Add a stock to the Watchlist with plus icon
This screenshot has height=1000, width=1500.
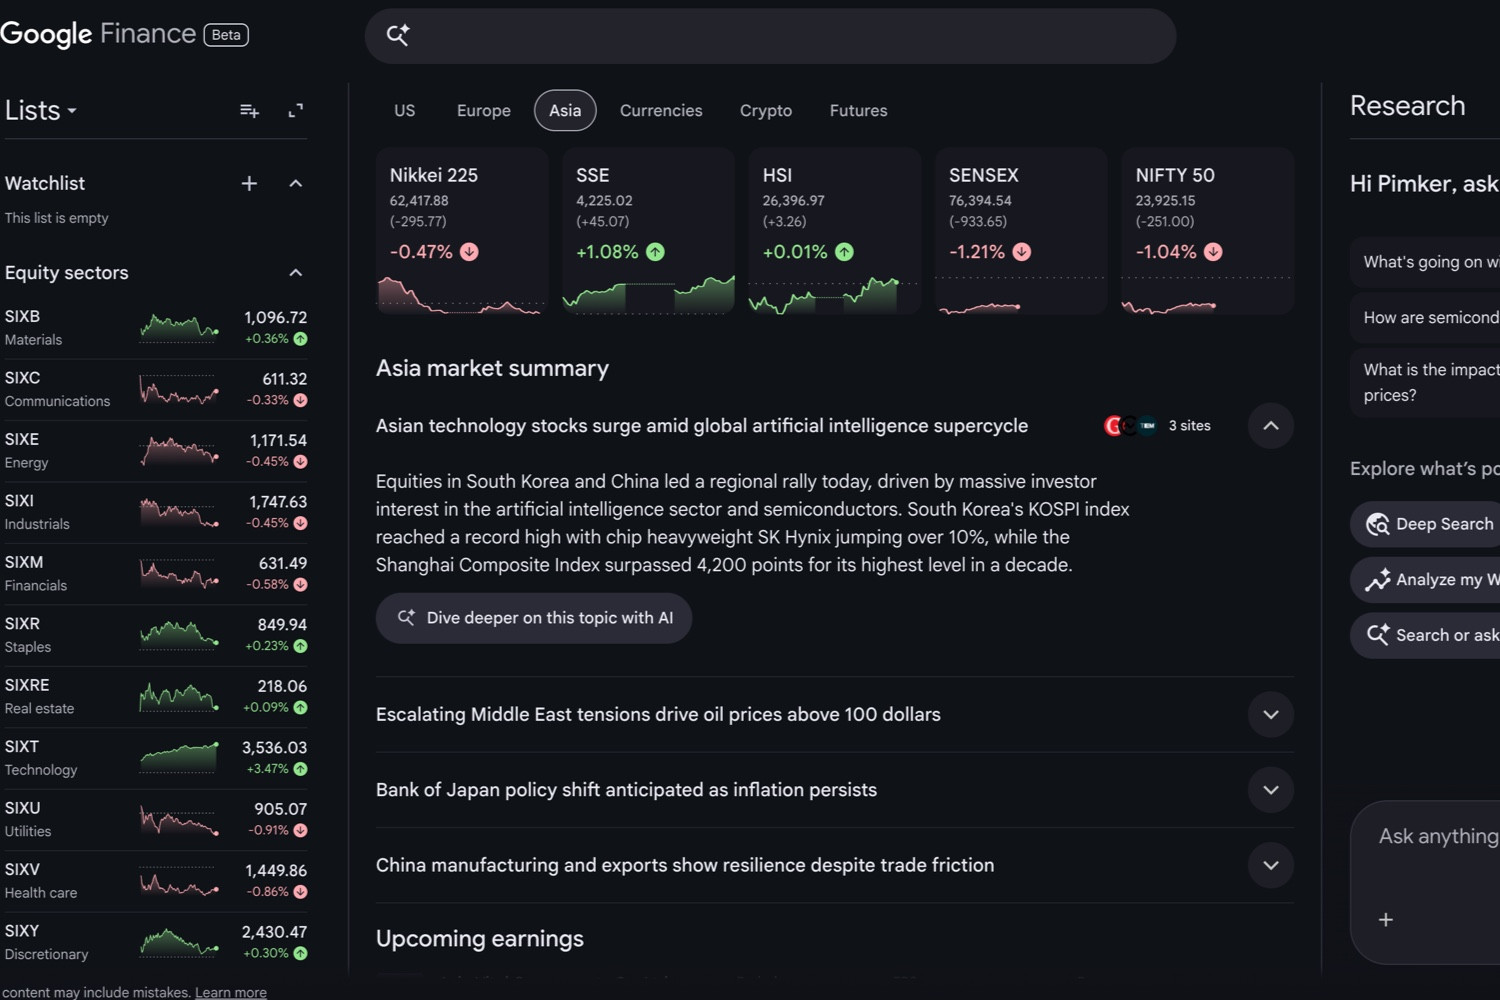pos(249,183)
